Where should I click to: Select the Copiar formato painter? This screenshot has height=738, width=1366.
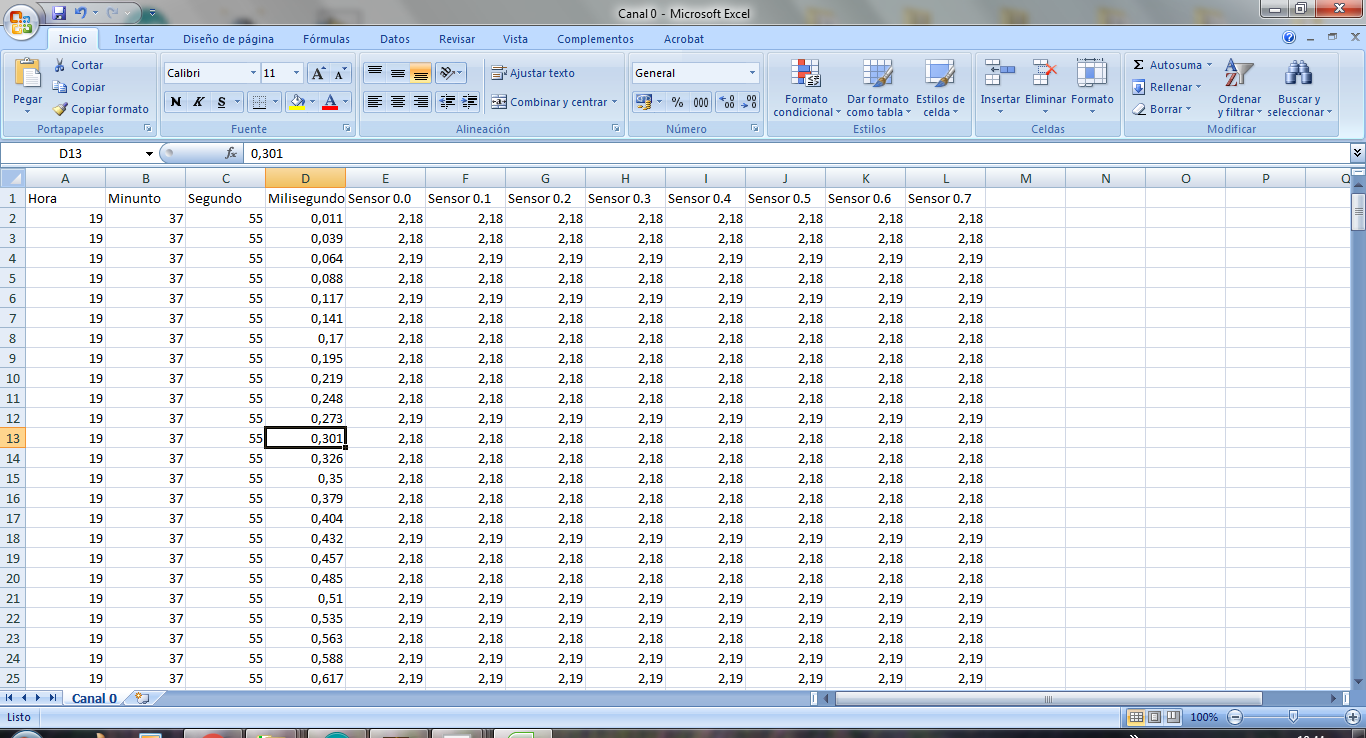pos(101,109)
